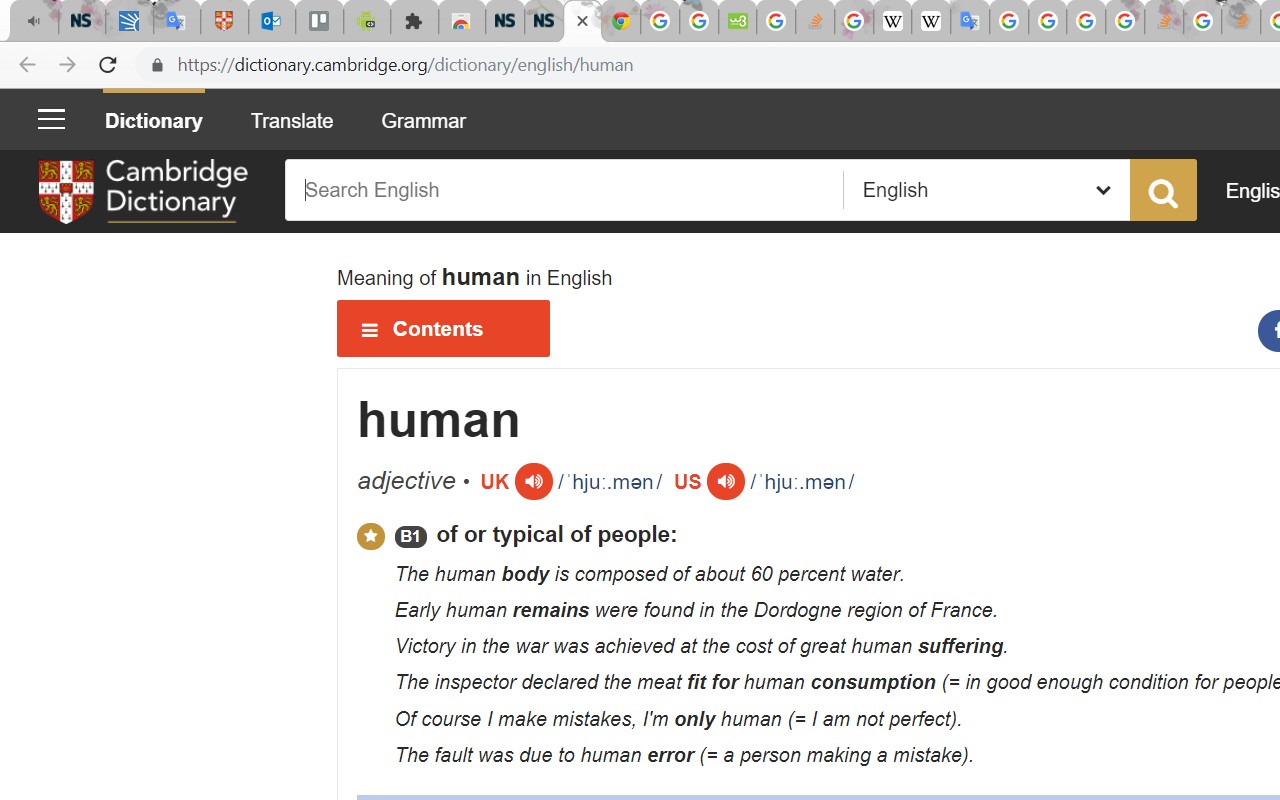
Task: Go back to the previous page
Action: (x=26, y=64)
